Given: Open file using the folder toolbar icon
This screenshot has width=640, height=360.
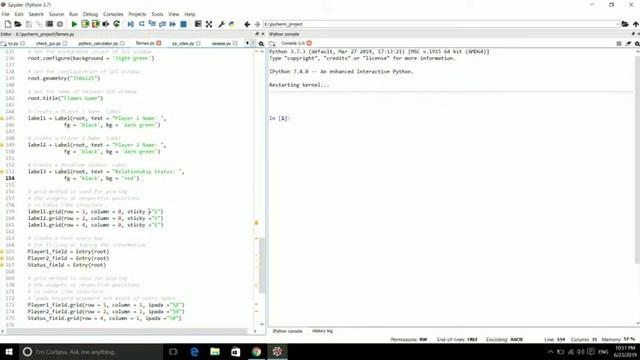Looking at the screenshot, I should 18,24.
